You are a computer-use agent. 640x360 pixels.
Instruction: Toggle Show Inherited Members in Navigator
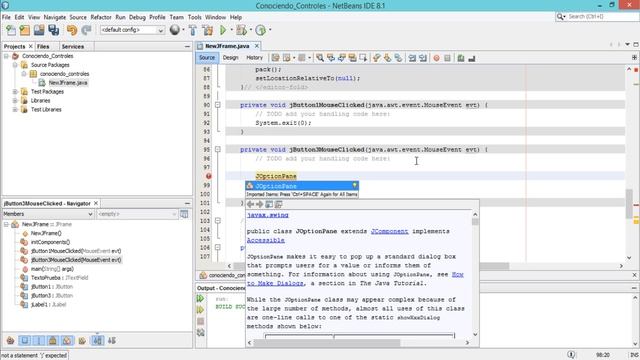10,340
